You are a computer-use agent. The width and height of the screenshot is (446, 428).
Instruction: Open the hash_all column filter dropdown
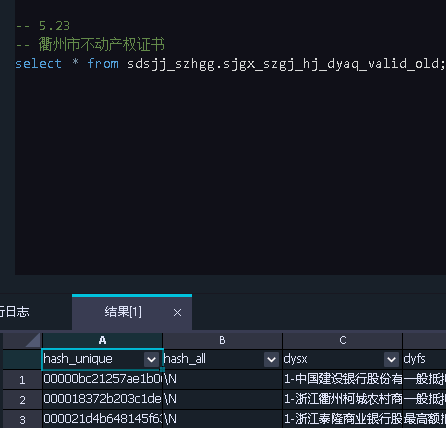271,360
